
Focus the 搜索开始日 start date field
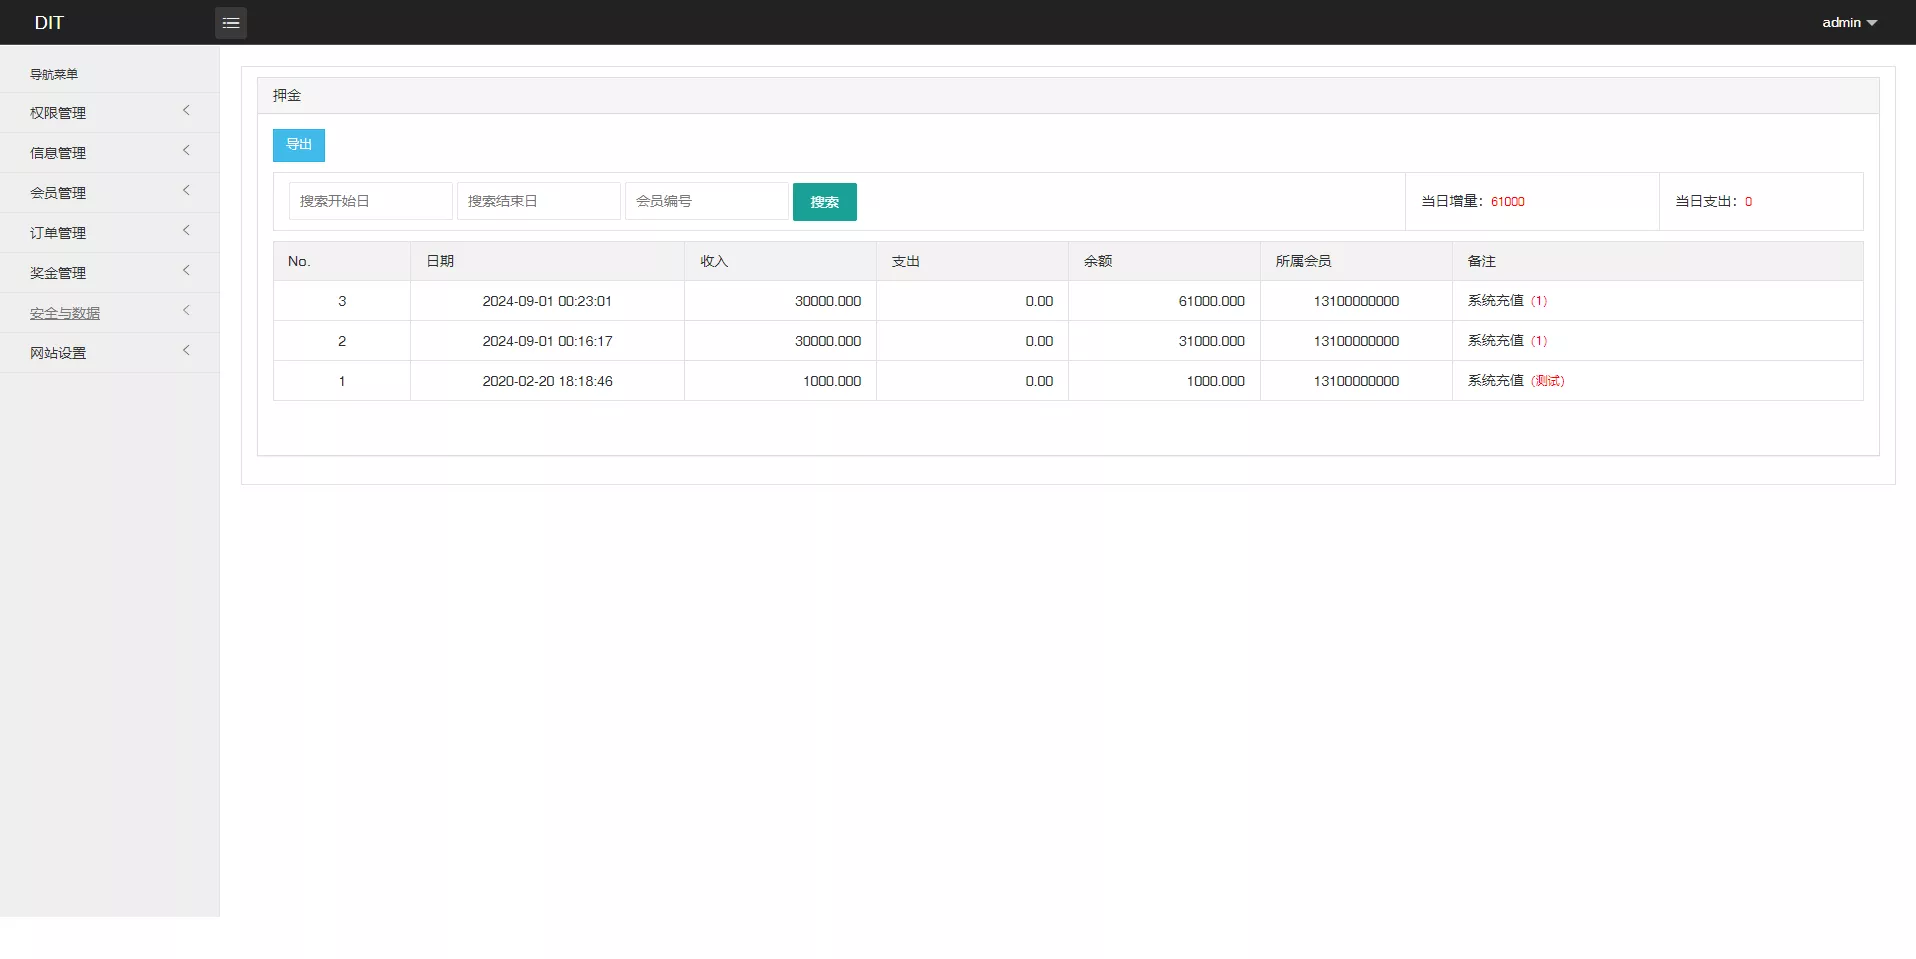[x=370, y=201]
